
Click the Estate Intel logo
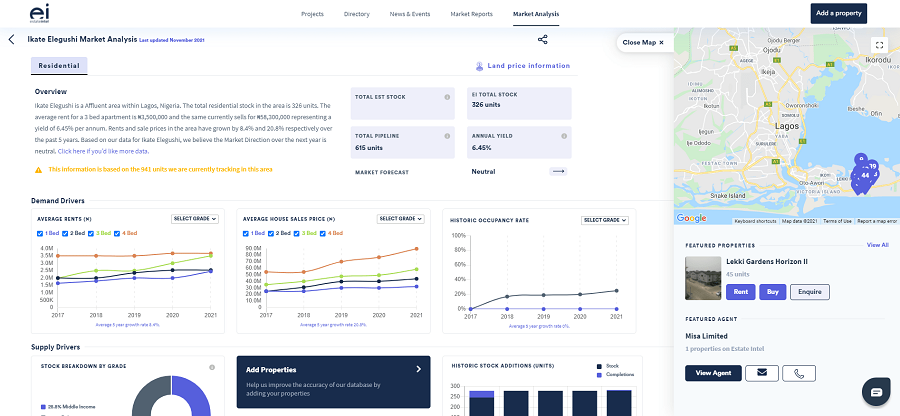pyautogui.click(x=40, y=13)
